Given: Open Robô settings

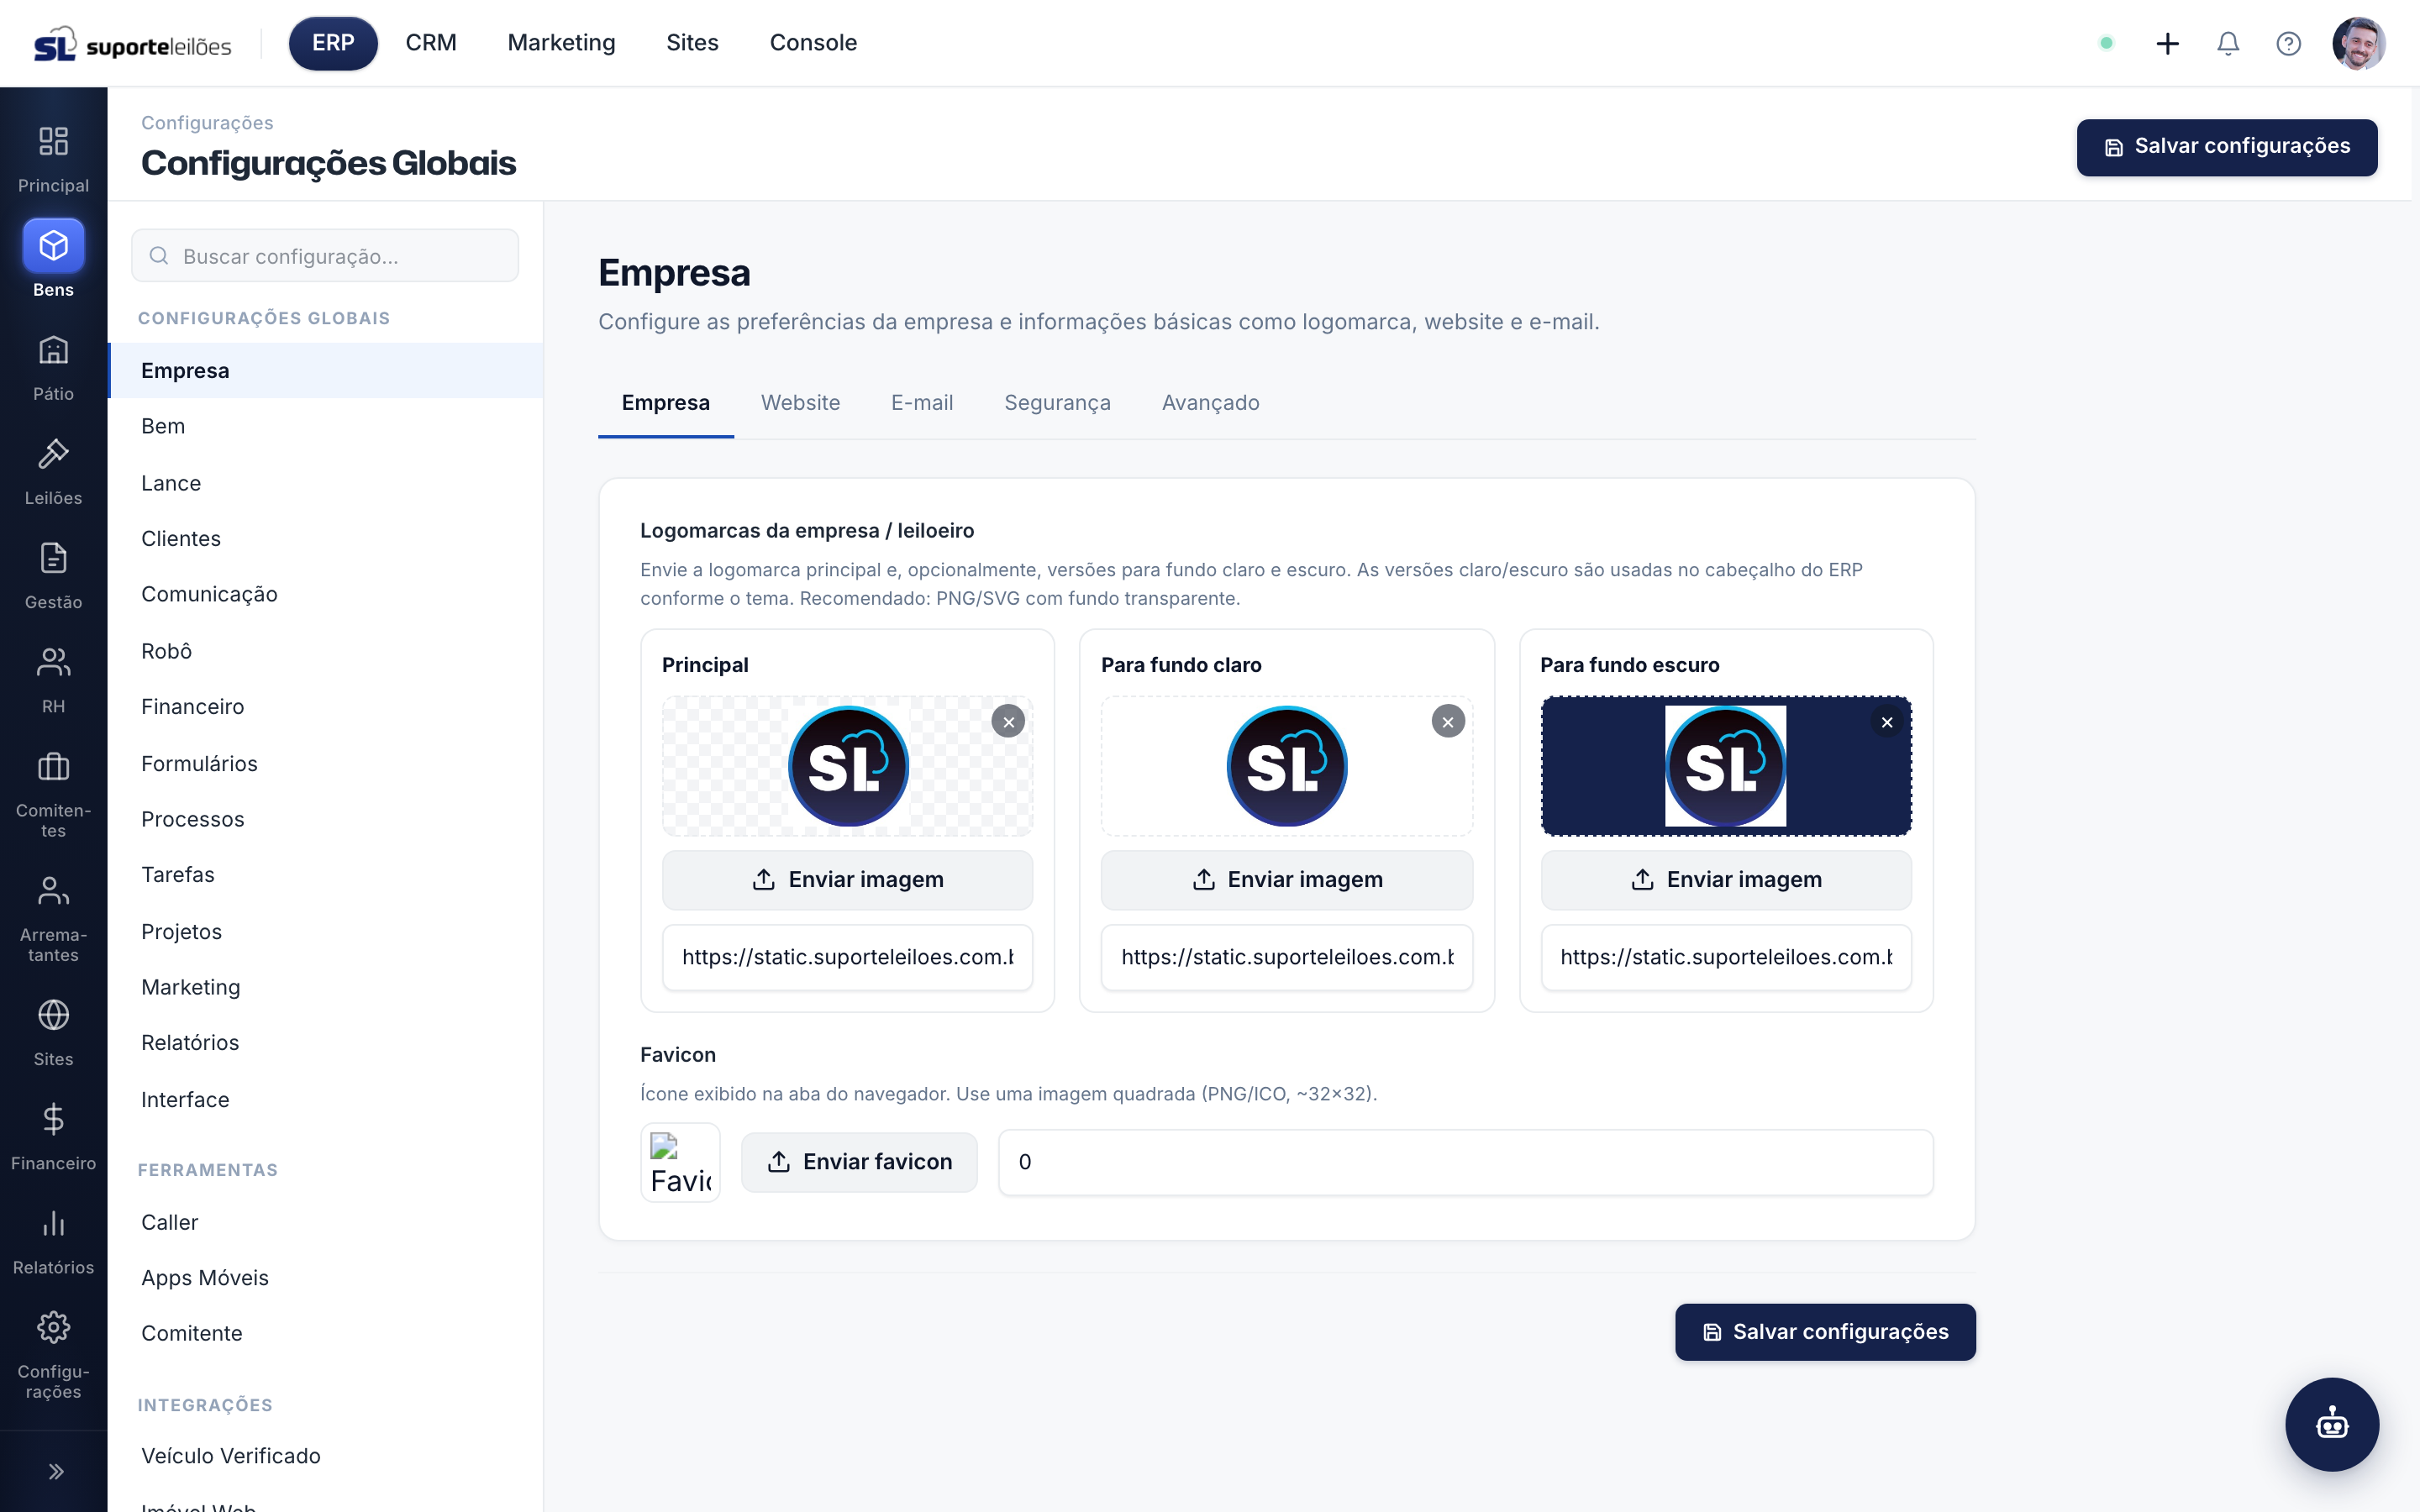Looking at the screenshot, I should [x=325, y=651].
